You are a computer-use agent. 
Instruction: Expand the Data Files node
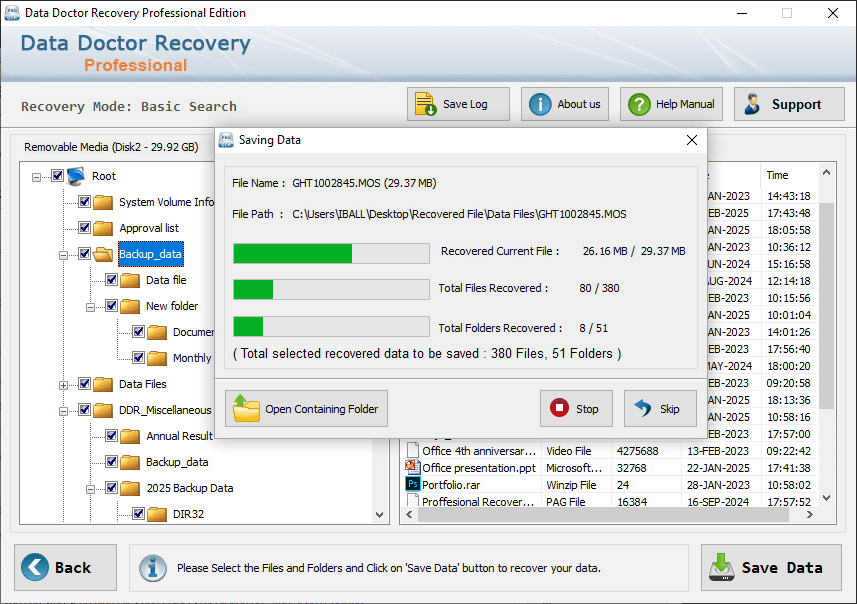click(x=63, y=385)
